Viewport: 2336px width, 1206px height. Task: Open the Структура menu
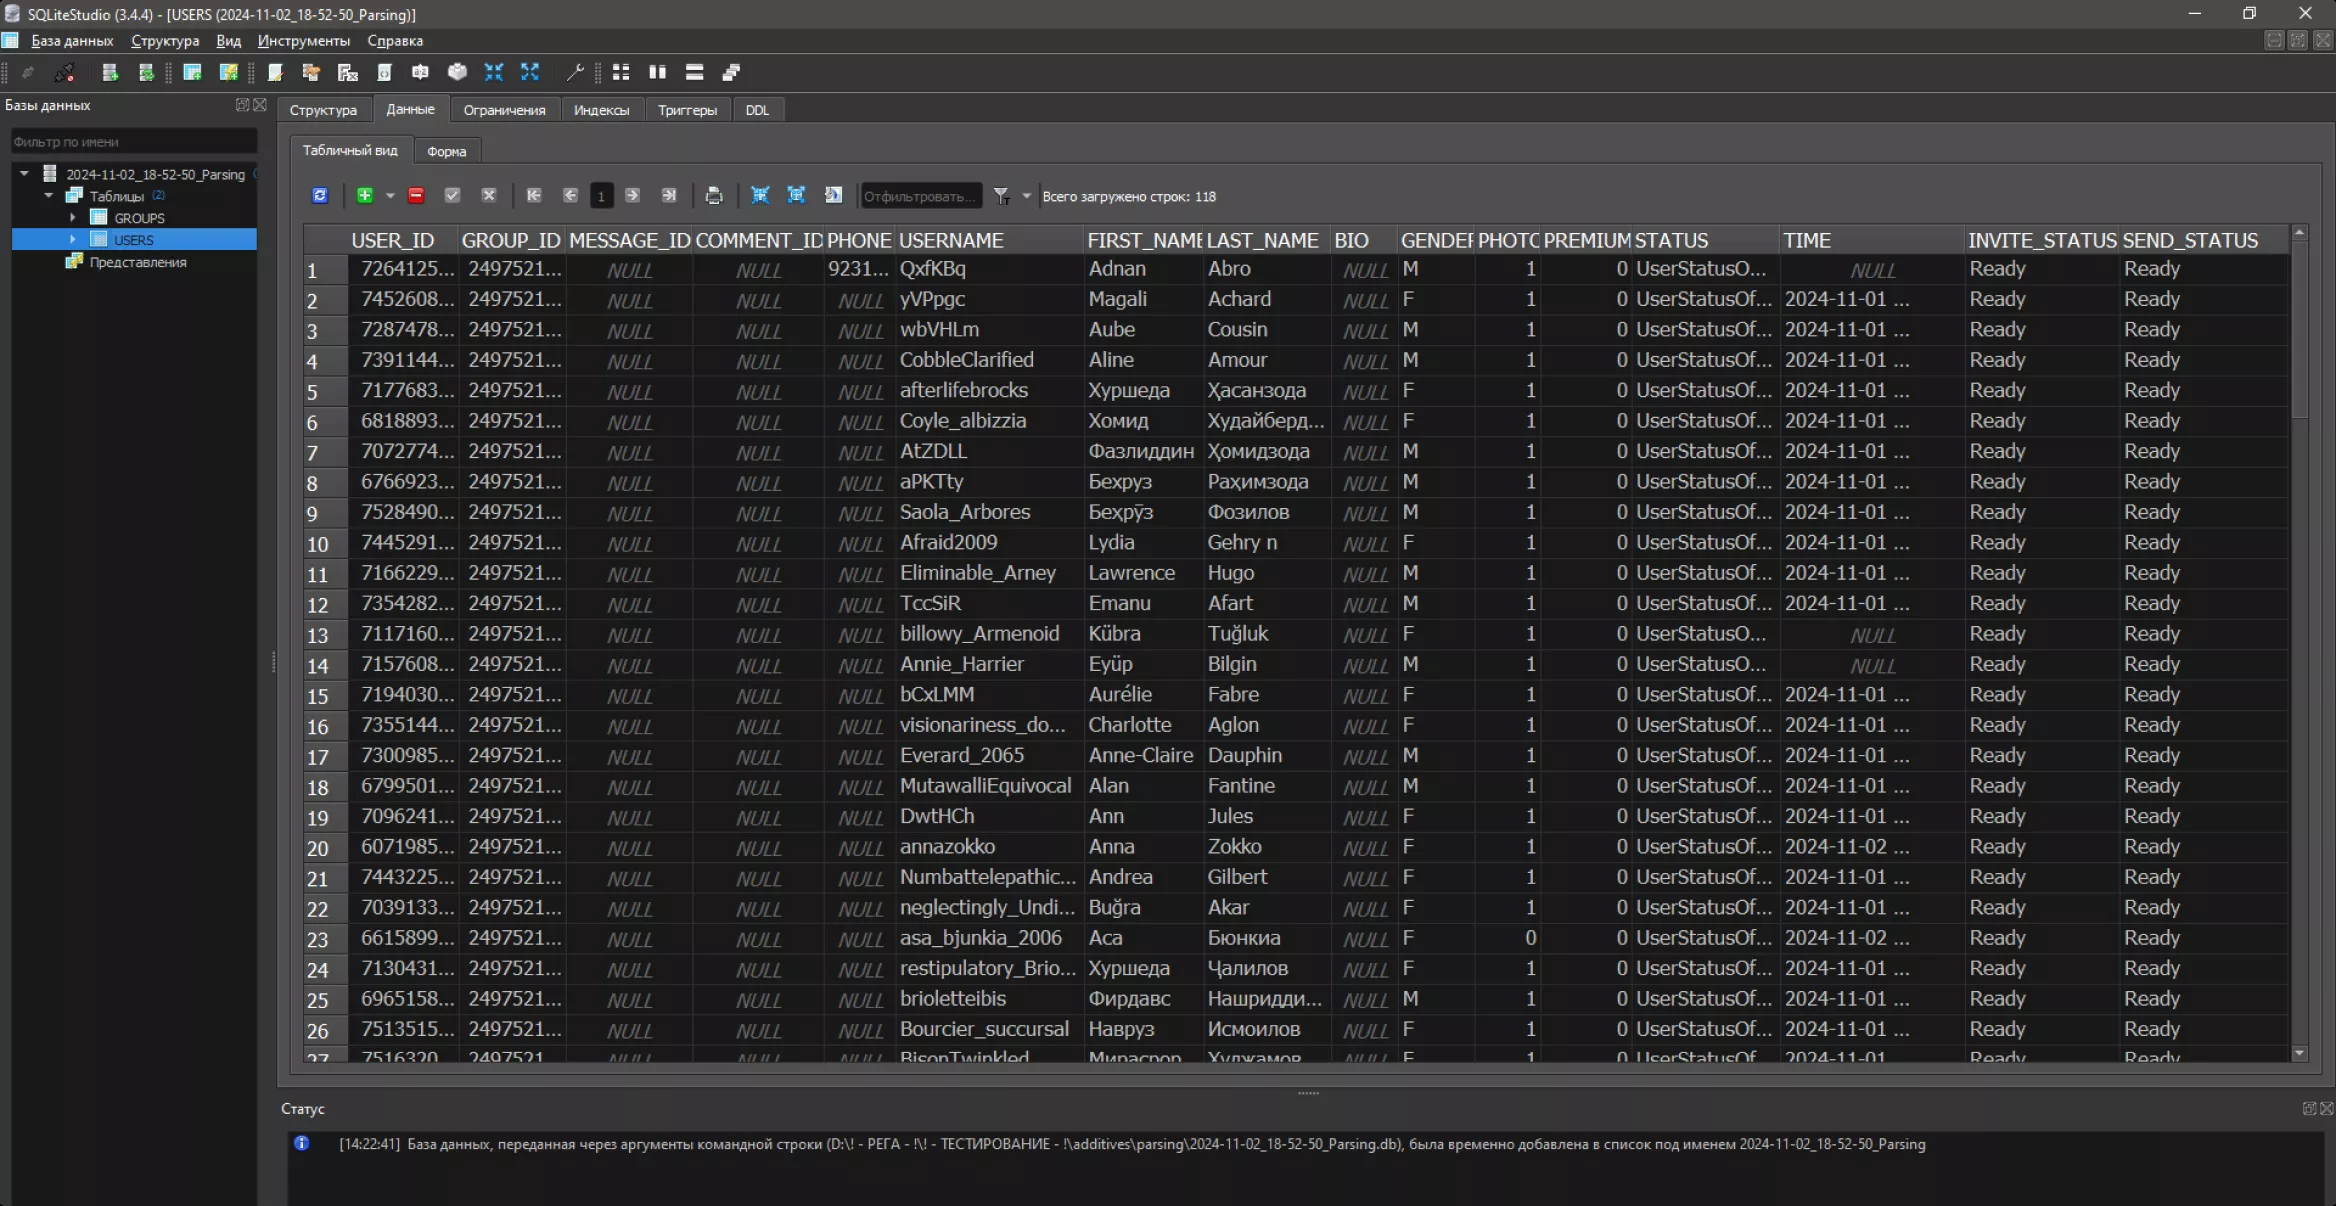coord(165,41)
